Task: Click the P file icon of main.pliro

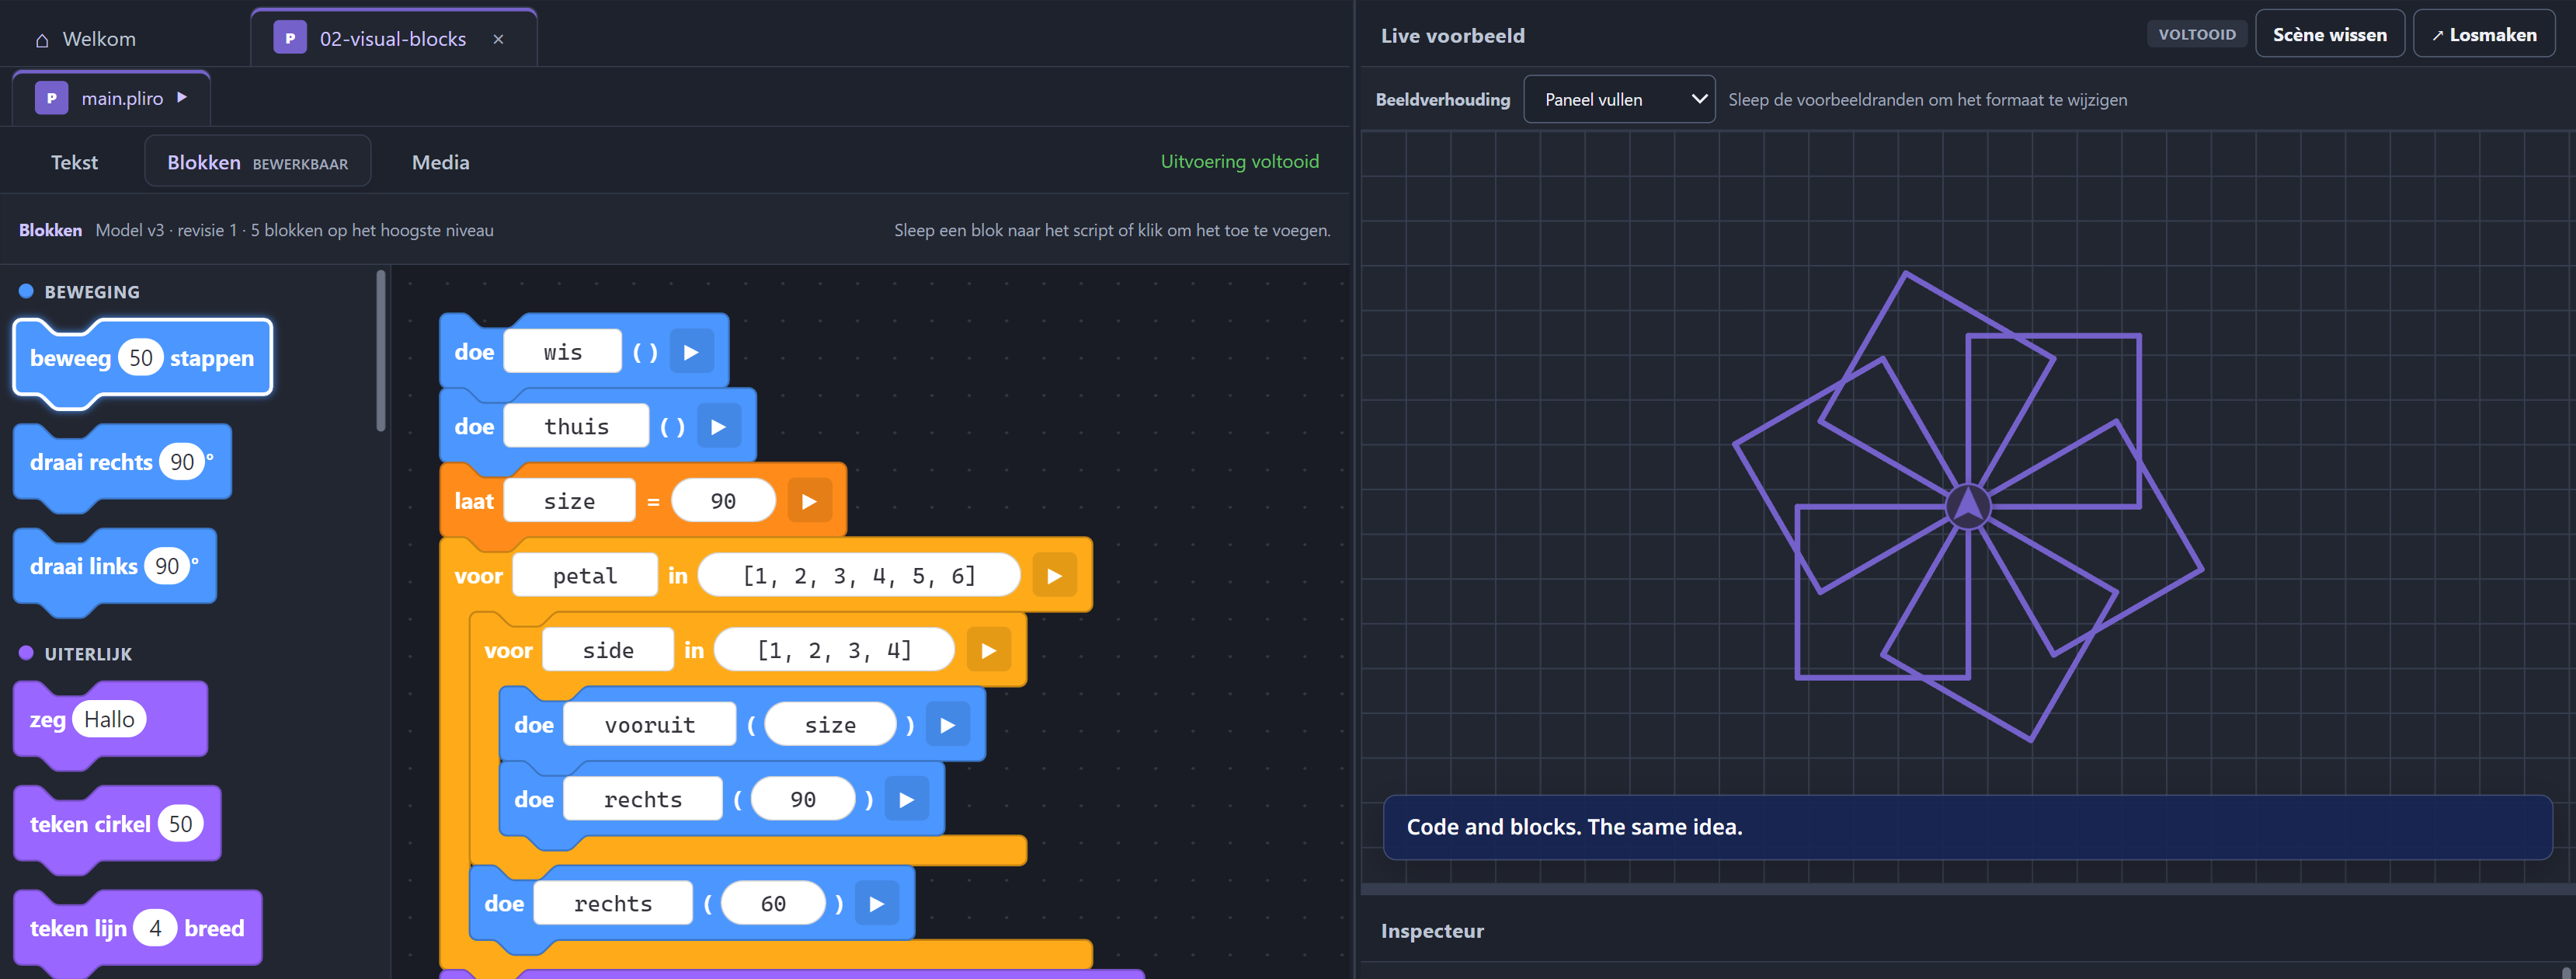Action: (x=51, y=98)
